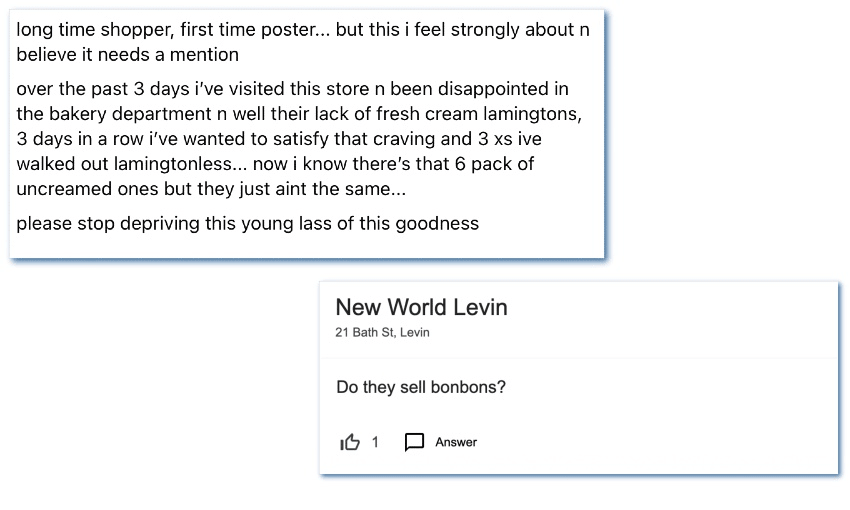Select the question "Do they sell bonbons?"
This screenshot has height=510, width=850.
(x=421, y=387)
